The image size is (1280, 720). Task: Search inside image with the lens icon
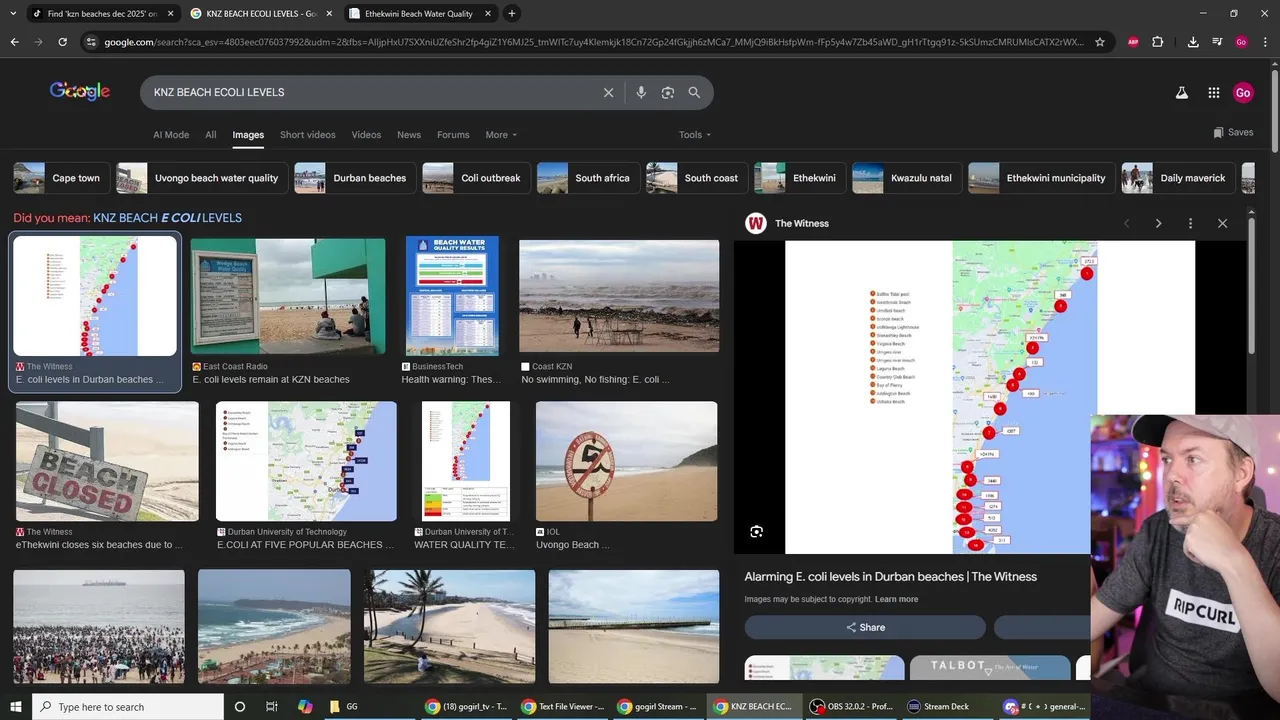pos(757,532)
